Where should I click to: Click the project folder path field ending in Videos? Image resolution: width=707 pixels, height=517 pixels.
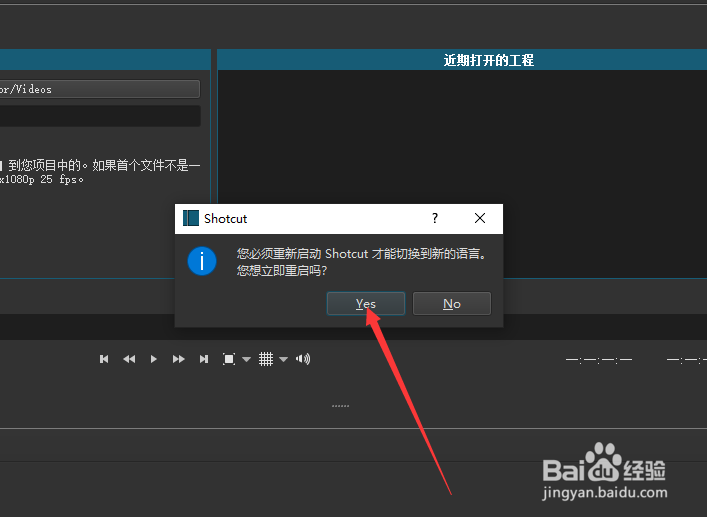point(100,89)
